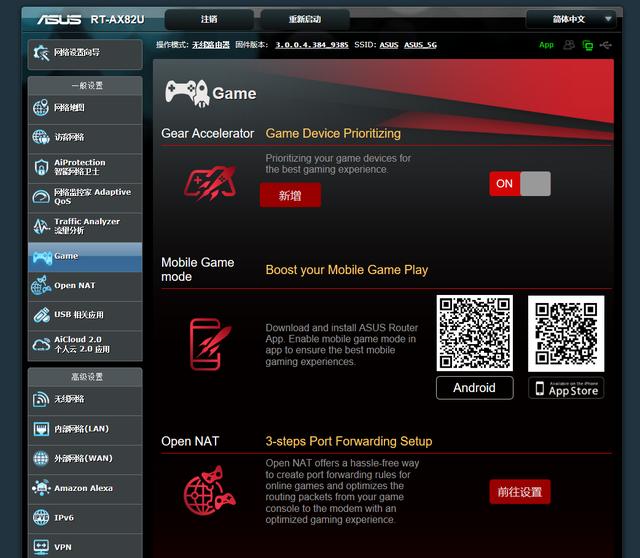Click the ASUS_5G SSID link

click(420, 45)
